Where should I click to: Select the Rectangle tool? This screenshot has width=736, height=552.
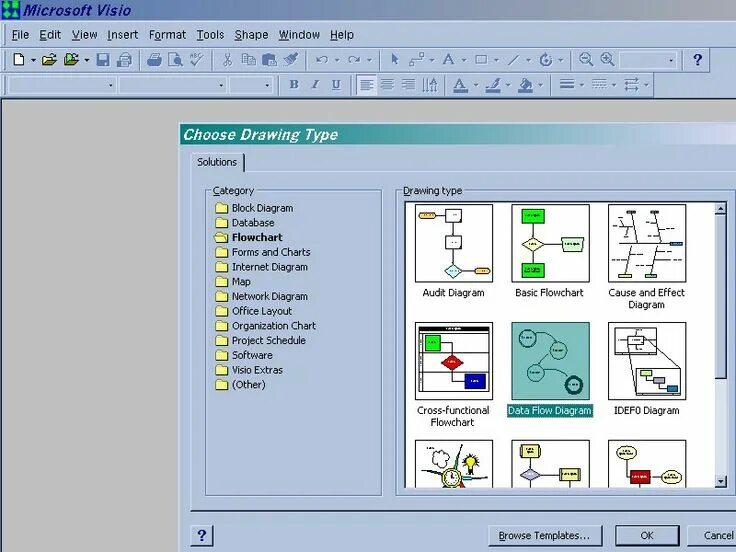(481, 60)
